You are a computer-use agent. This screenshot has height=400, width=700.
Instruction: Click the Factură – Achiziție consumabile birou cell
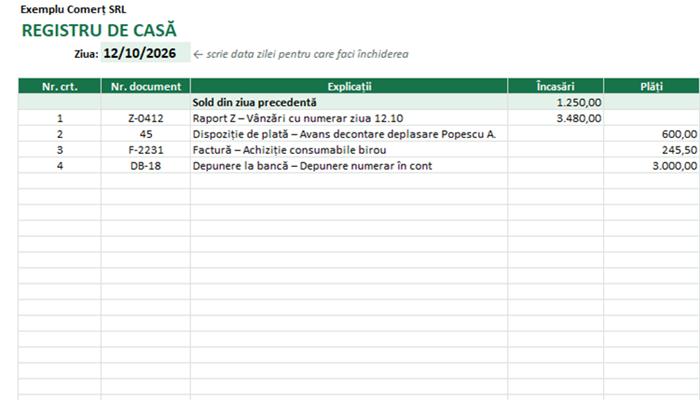[x=349, y=150]
